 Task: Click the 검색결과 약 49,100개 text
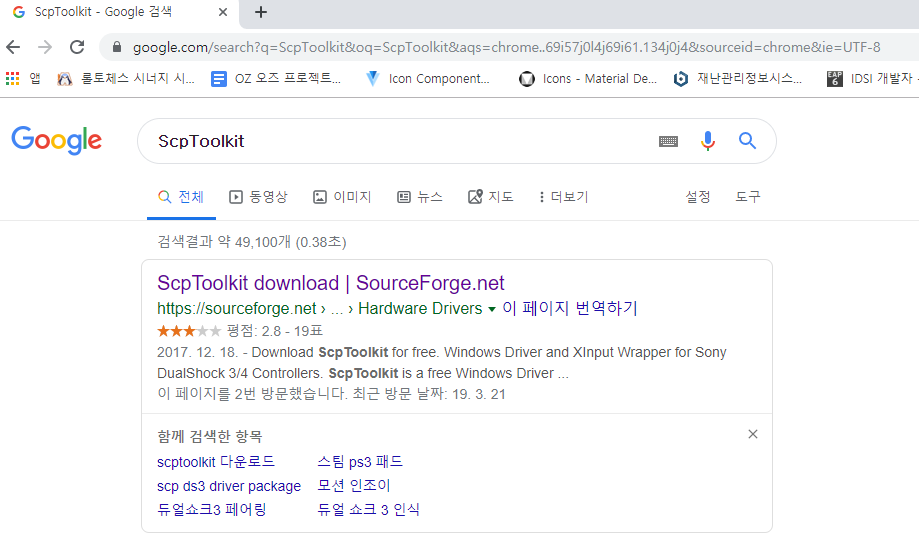point(224,242)
